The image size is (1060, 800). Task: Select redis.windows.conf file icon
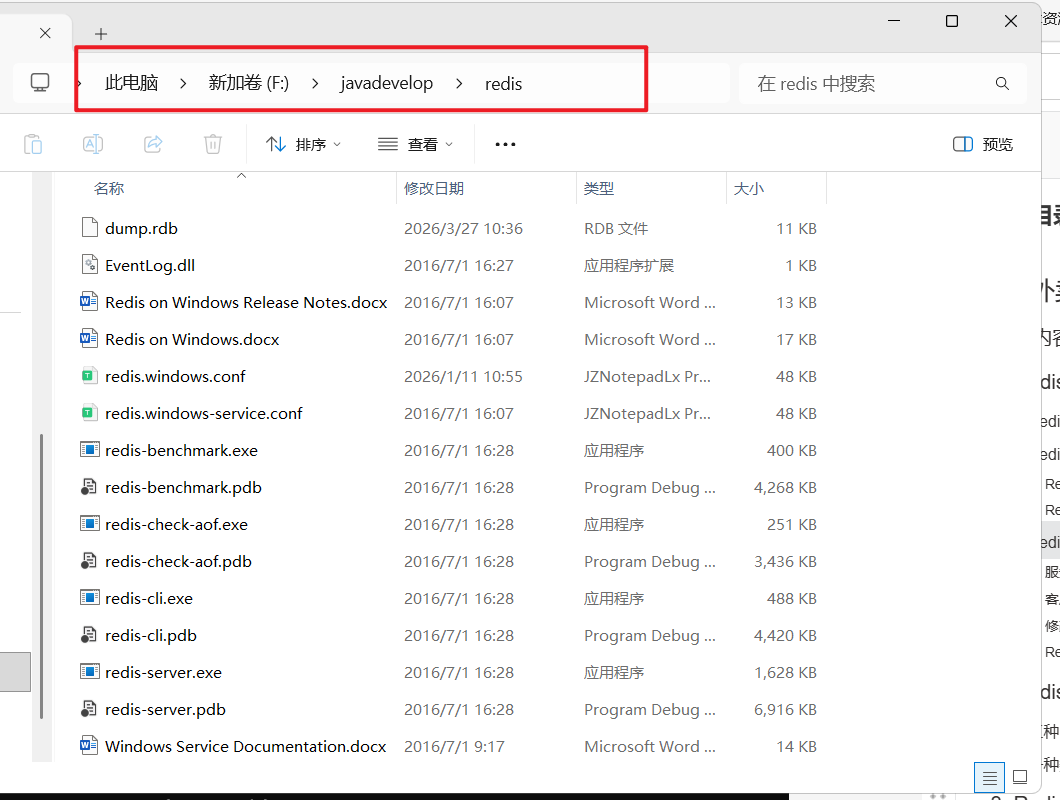(89, 376)
